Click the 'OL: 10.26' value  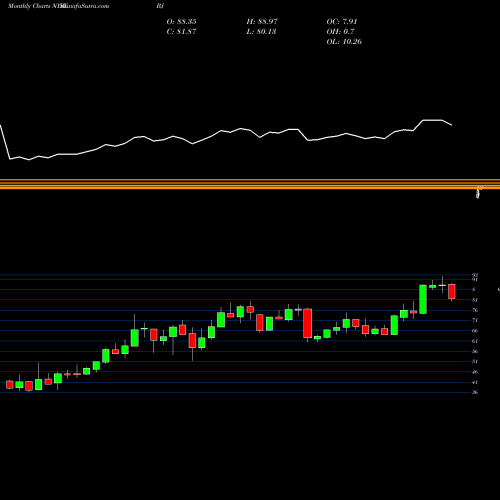tap(344, 42)
